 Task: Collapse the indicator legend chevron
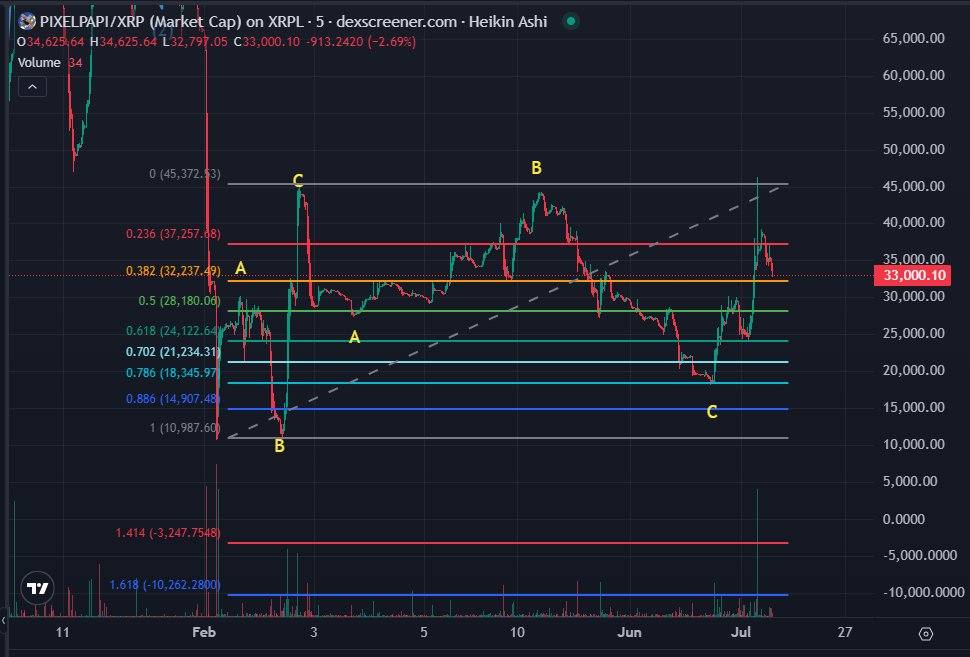[x=32, y=87]
